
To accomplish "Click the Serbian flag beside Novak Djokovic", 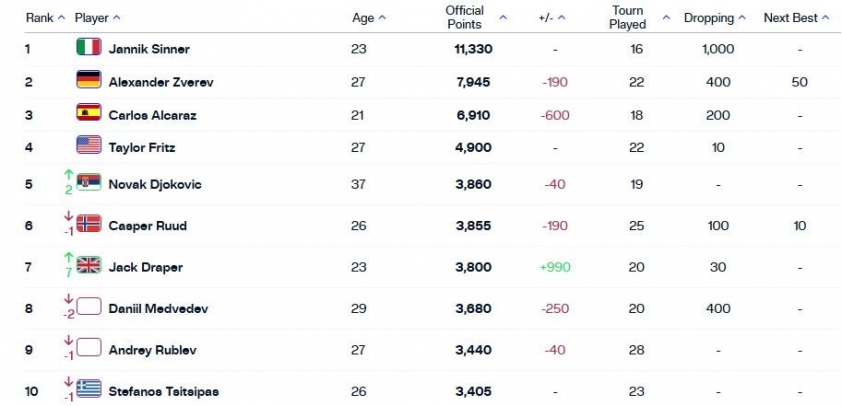I will pos(89,183).
